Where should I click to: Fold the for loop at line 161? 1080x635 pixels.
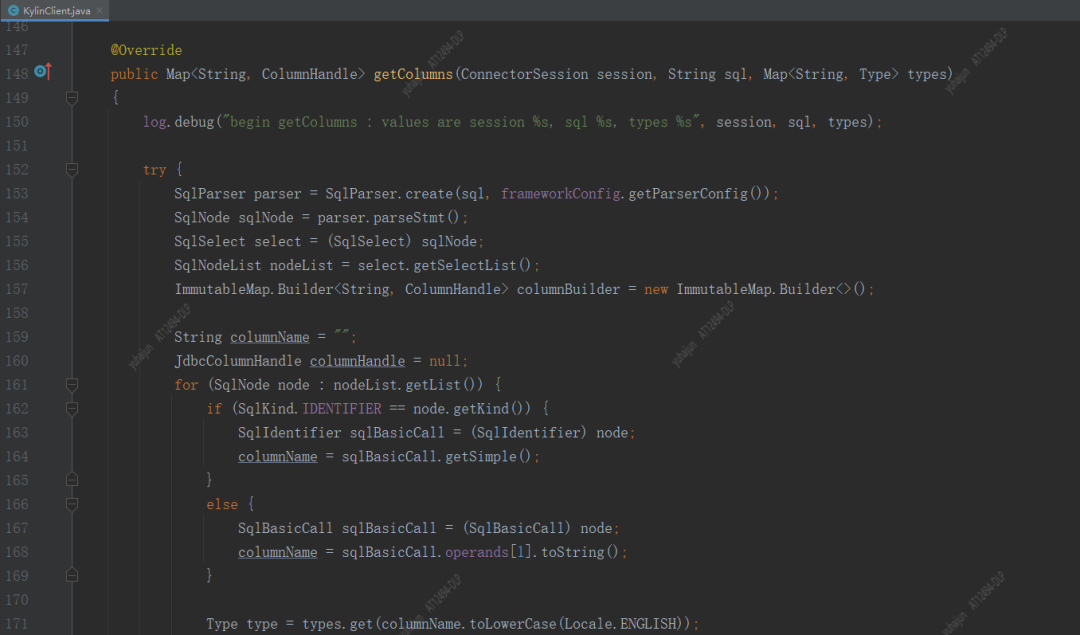[72, 385]
